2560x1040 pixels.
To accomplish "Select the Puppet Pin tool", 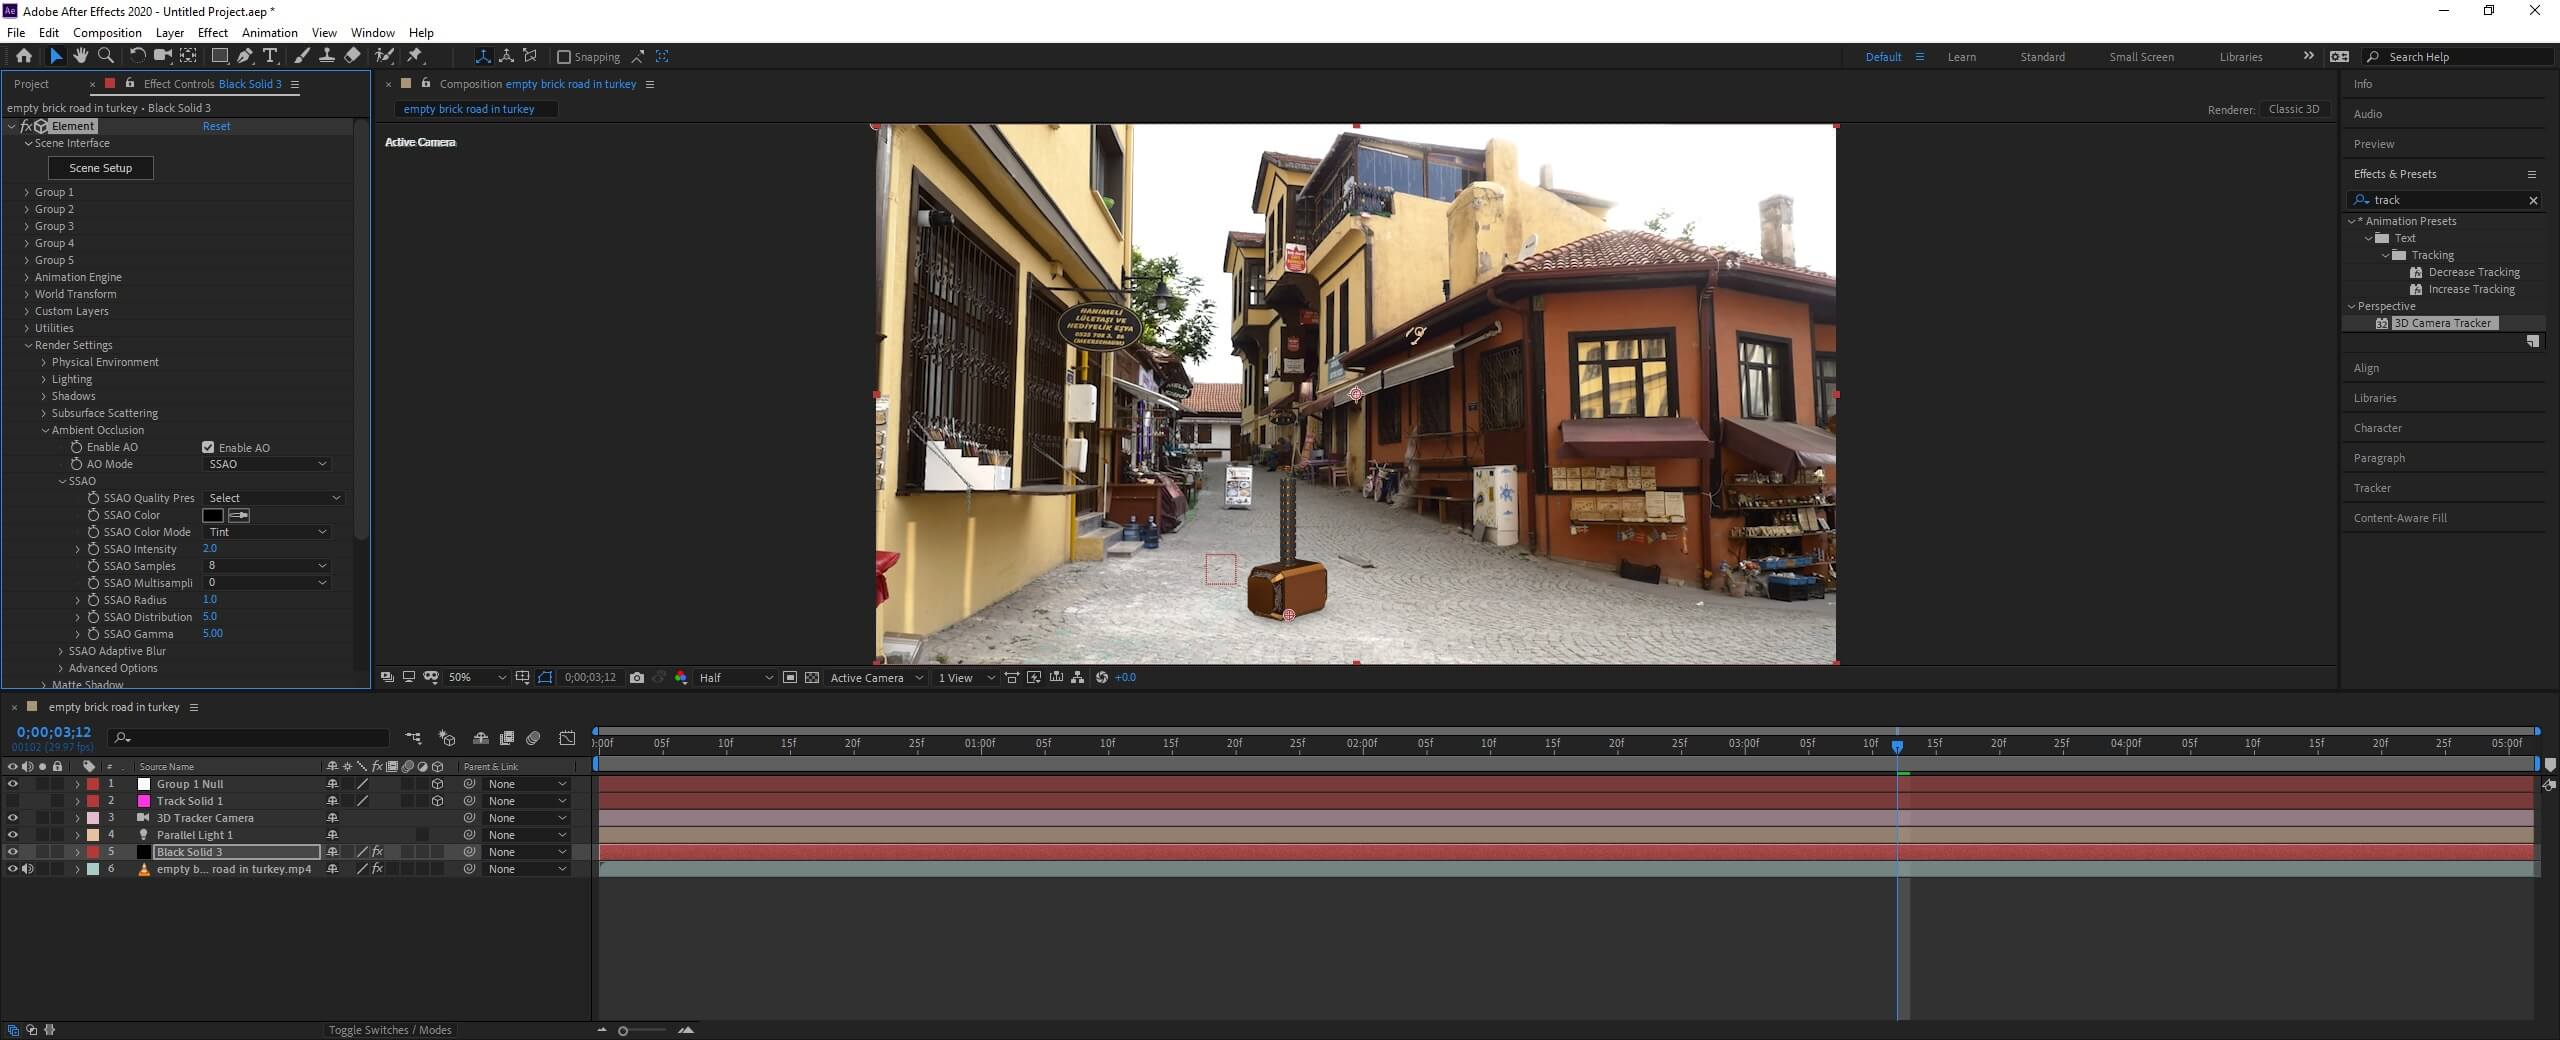I will 415,56.
